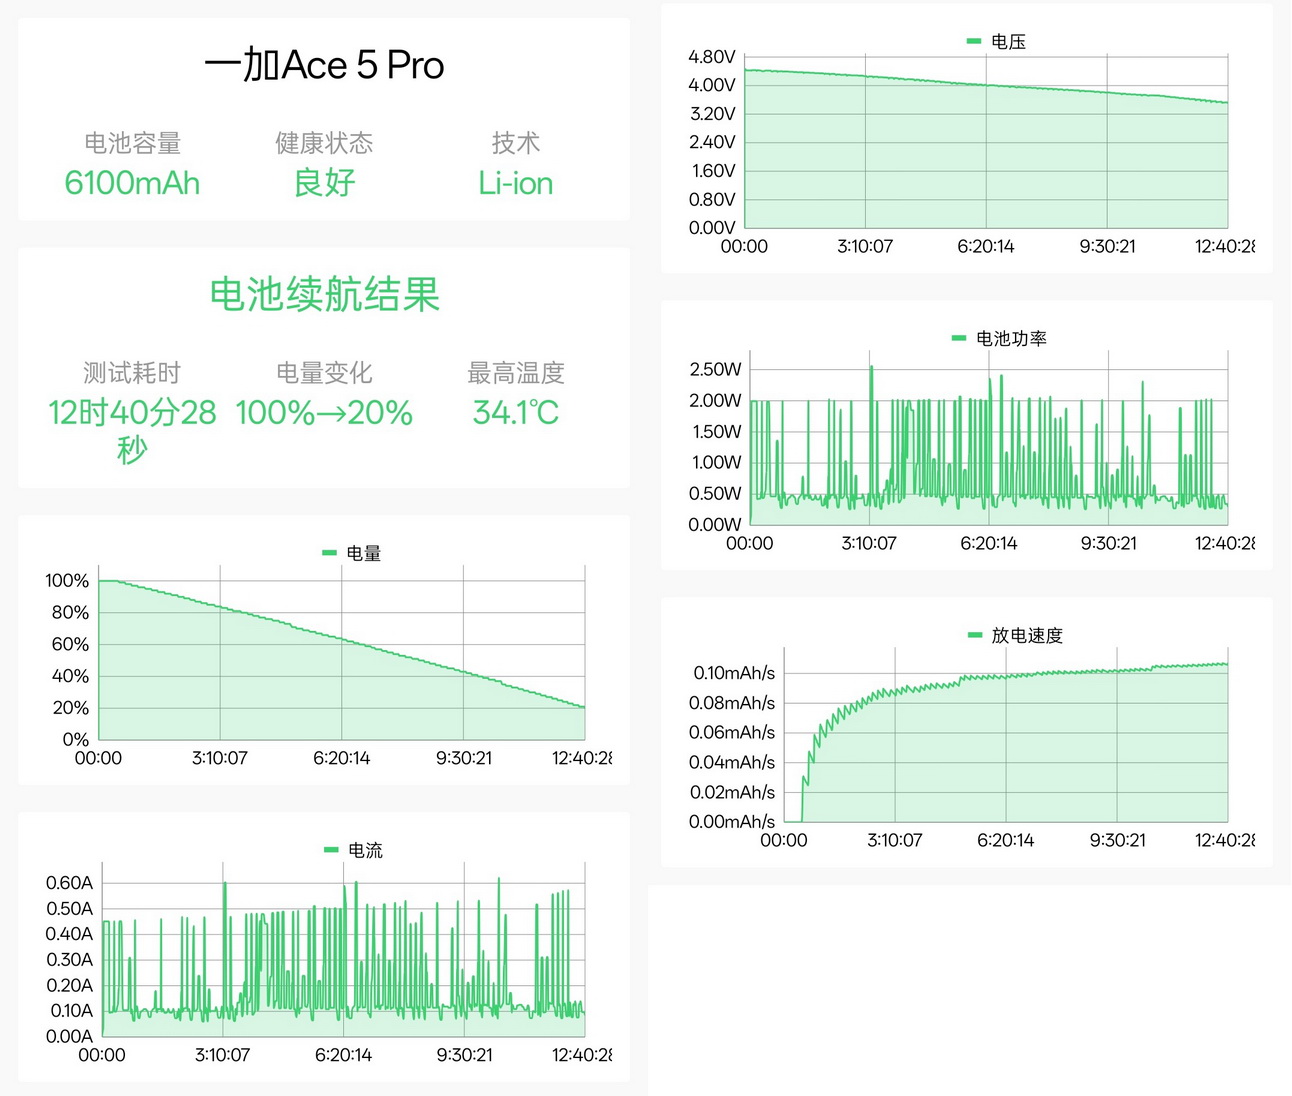Select the 12时40分28秒 test duration value
The height and width of the screenshot is (1096, 1292).
(132, 430)
